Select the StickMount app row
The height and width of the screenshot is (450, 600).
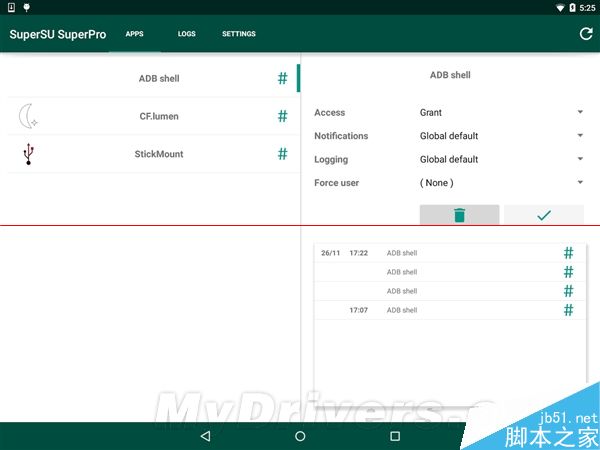[x=153, y=154]
